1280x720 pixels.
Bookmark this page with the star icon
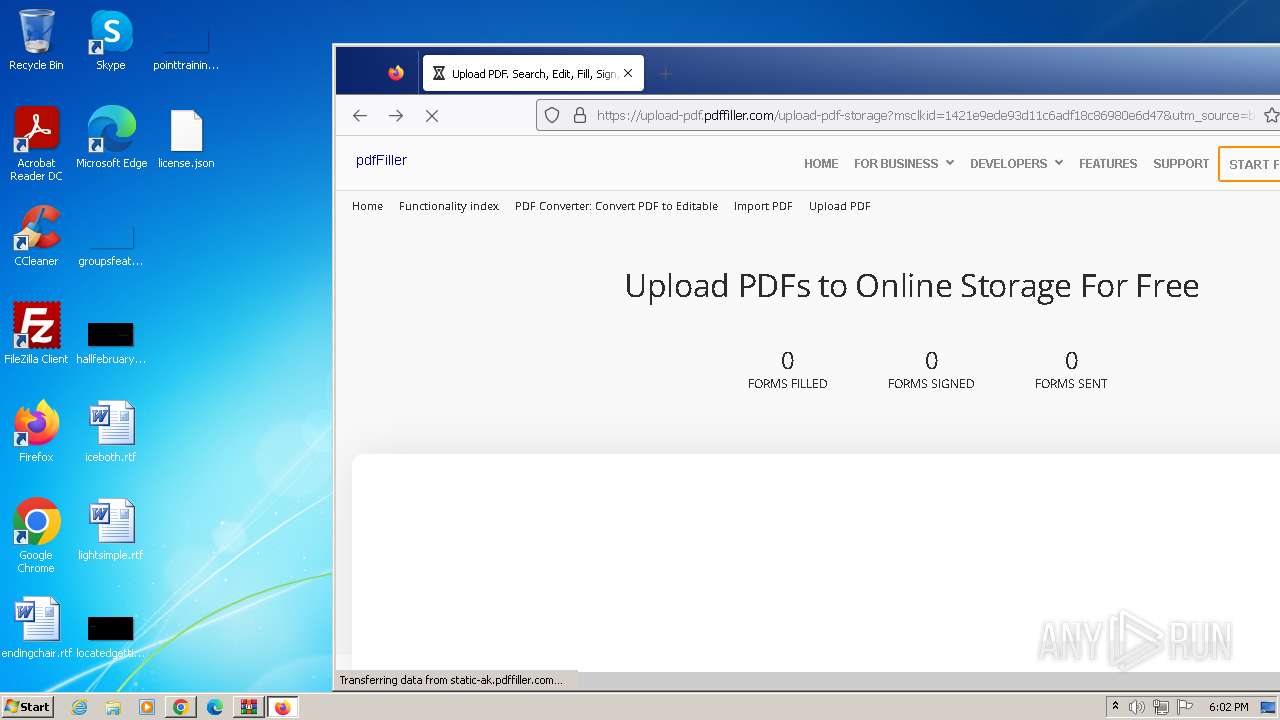pyautogui.click(x=1271, y=116)
